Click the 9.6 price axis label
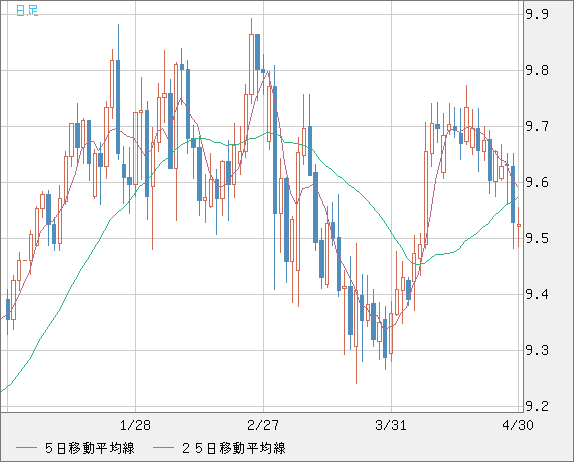Screen dimensions: 574x462 (x=537, y=182)
